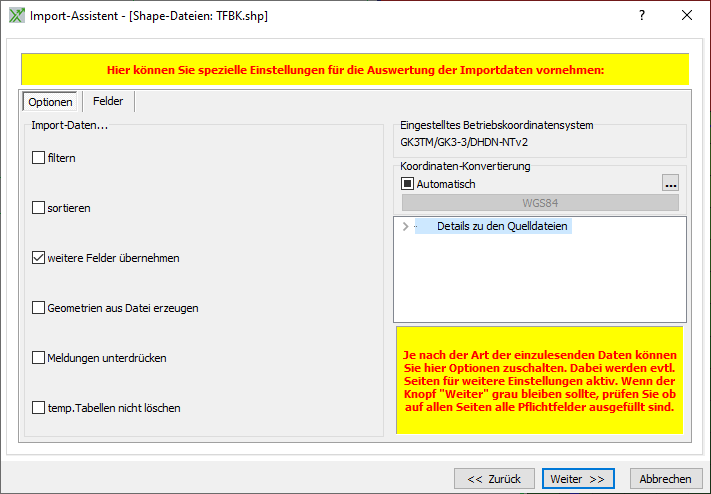Switch to the Felder tab
The width and height of the screenshot is (711, 494).
108,101
